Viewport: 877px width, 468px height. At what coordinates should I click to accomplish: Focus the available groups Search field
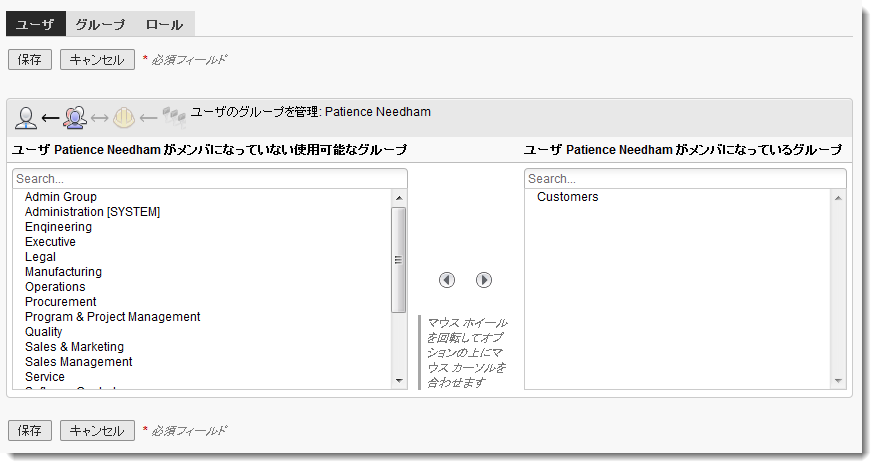pos(210,179)
